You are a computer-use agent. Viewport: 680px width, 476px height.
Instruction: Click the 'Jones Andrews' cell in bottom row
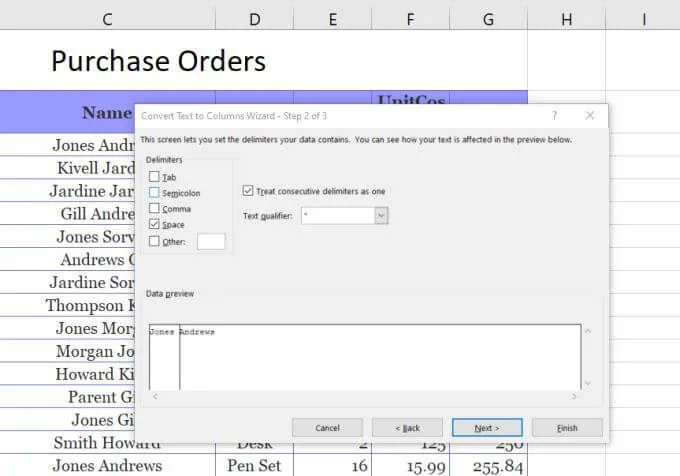107,465
